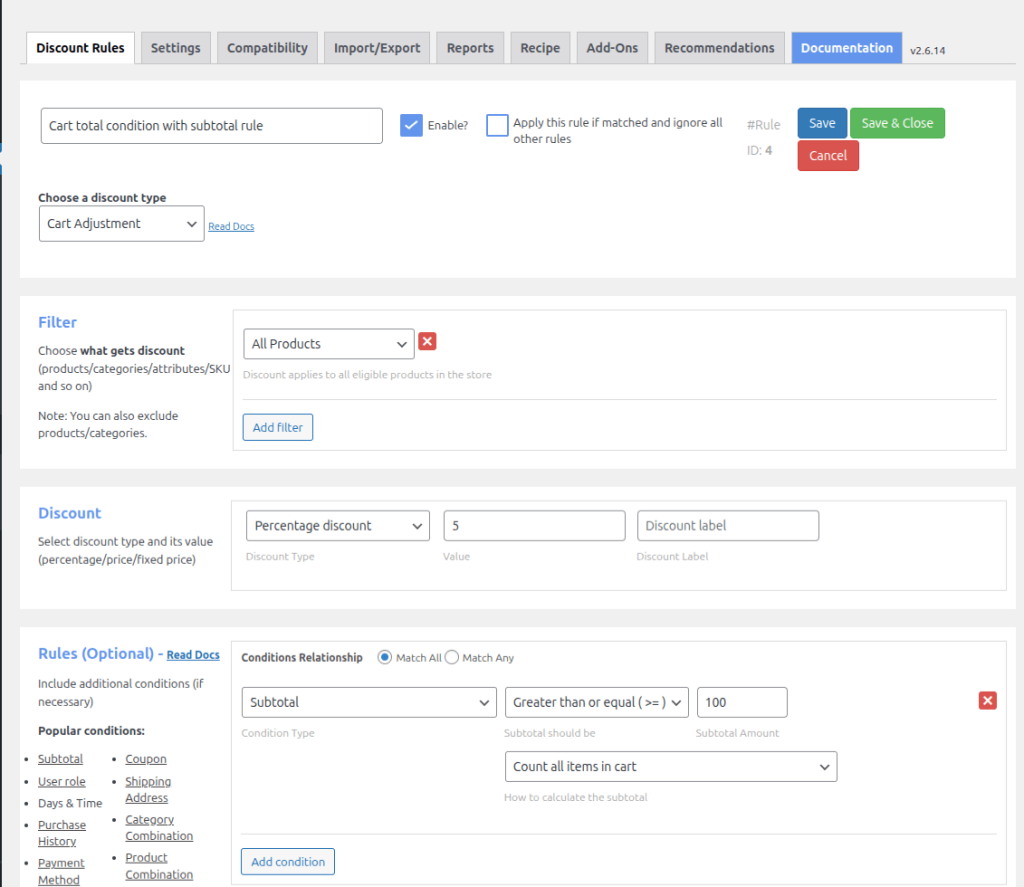
Task: Select the Match All radio button
Action: 384,658
